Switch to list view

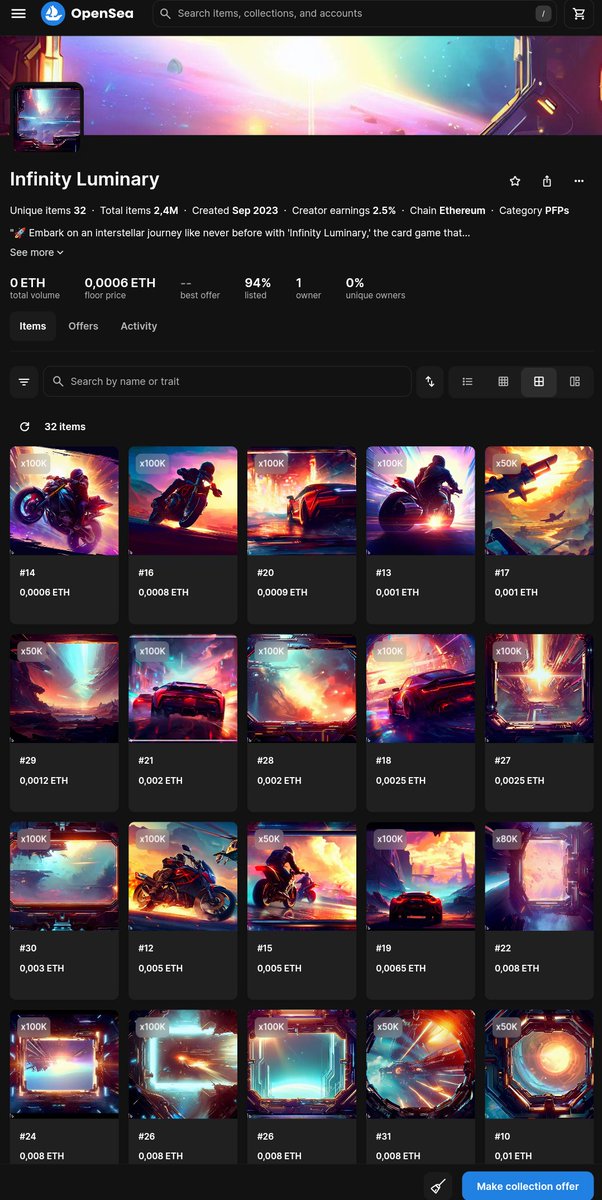tap(467, 381)
